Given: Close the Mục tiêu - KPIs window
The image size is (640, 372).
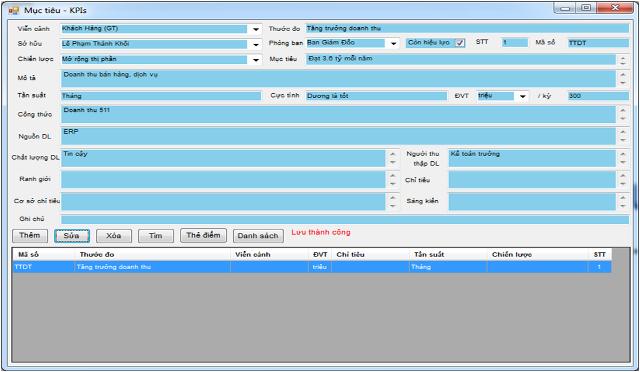Looking at the screenshot, I should point(615,8).
